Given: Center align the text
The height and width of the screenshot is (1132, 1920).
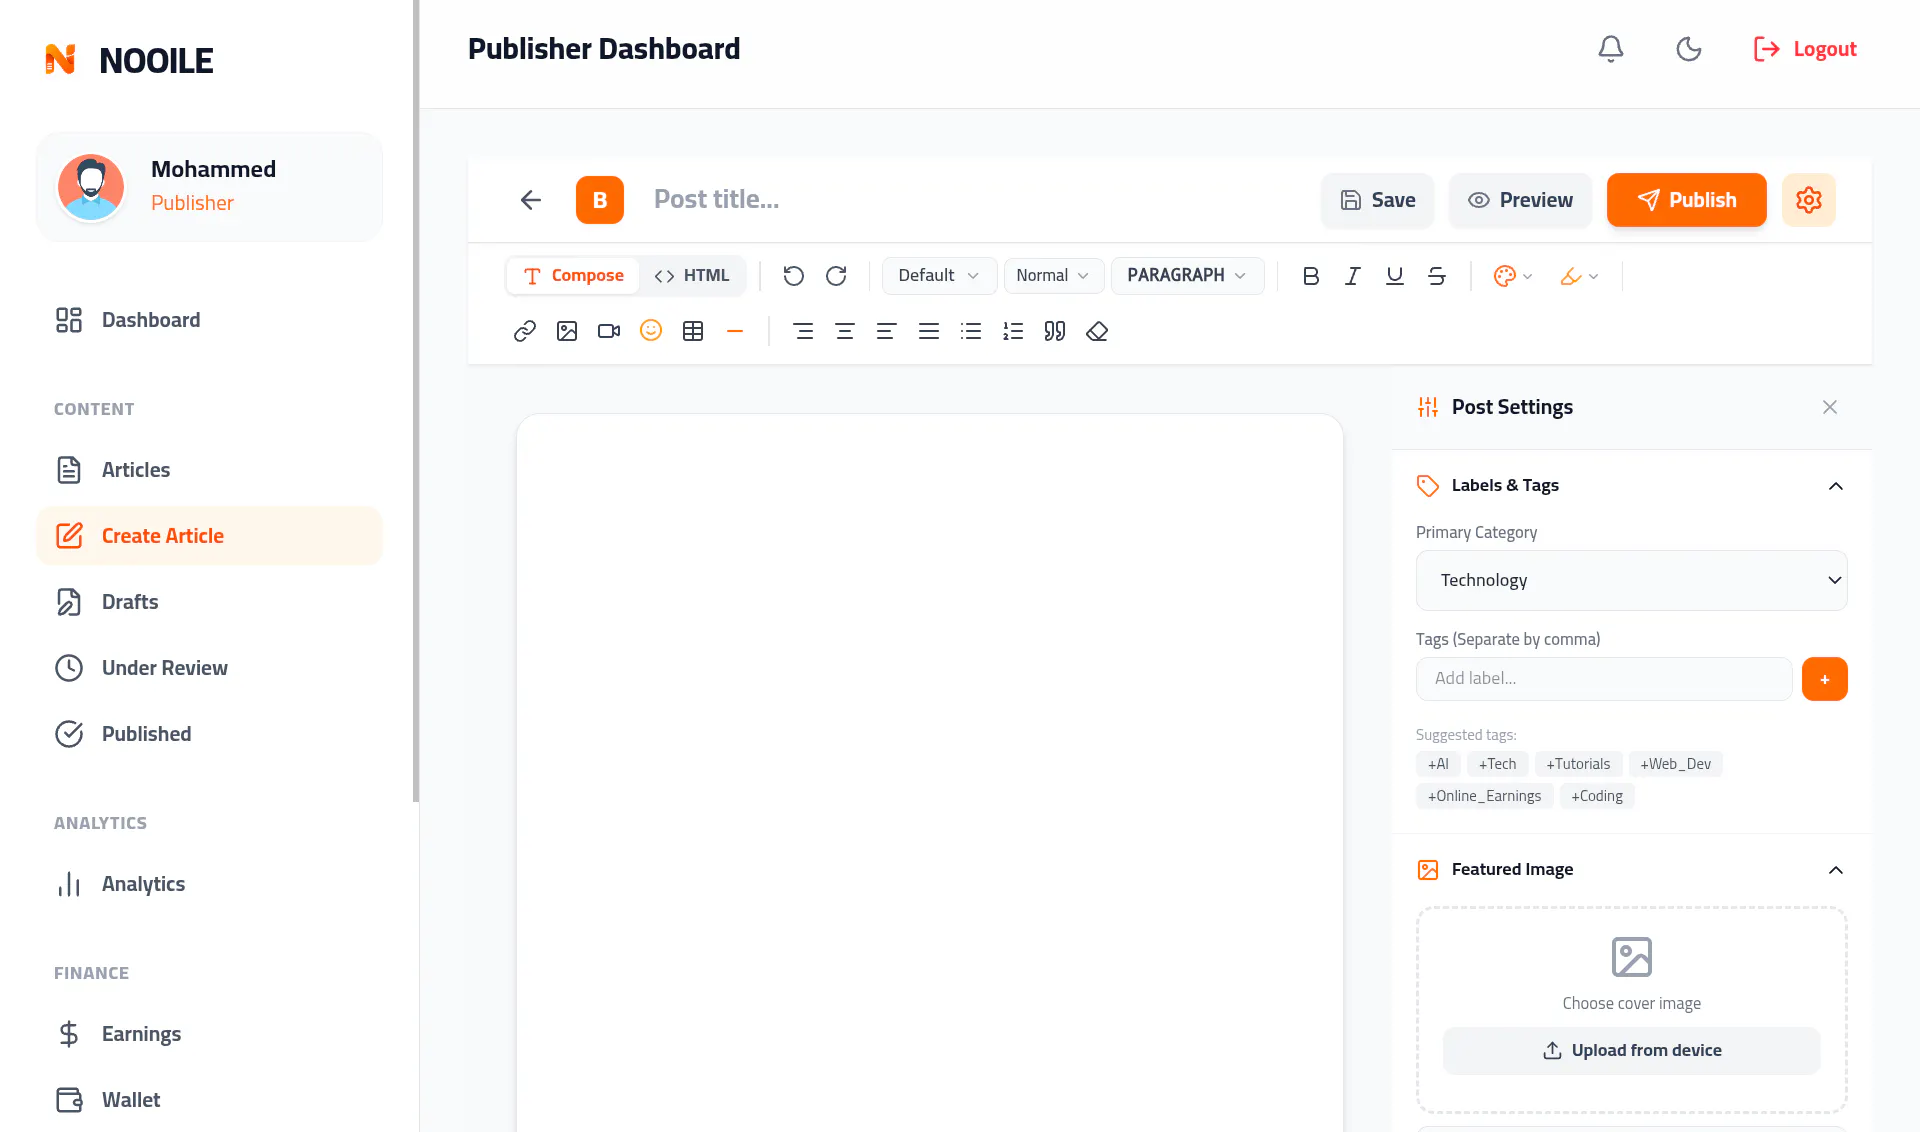Looking at the screenshot, I should (x=845, y=331).
